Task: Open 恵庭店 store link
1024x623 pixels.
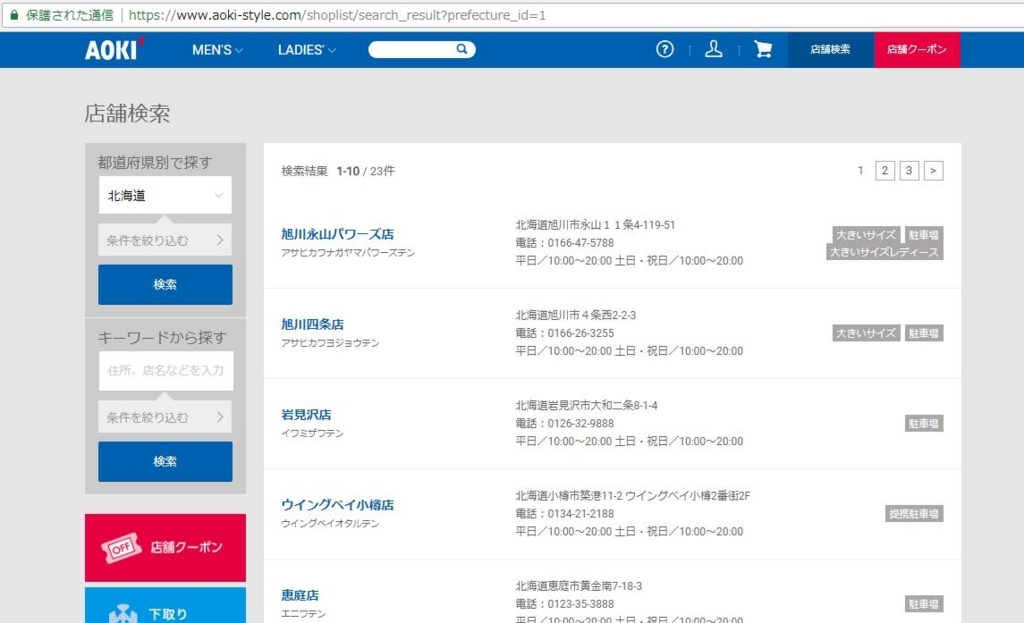Action: tap(300, 595)
